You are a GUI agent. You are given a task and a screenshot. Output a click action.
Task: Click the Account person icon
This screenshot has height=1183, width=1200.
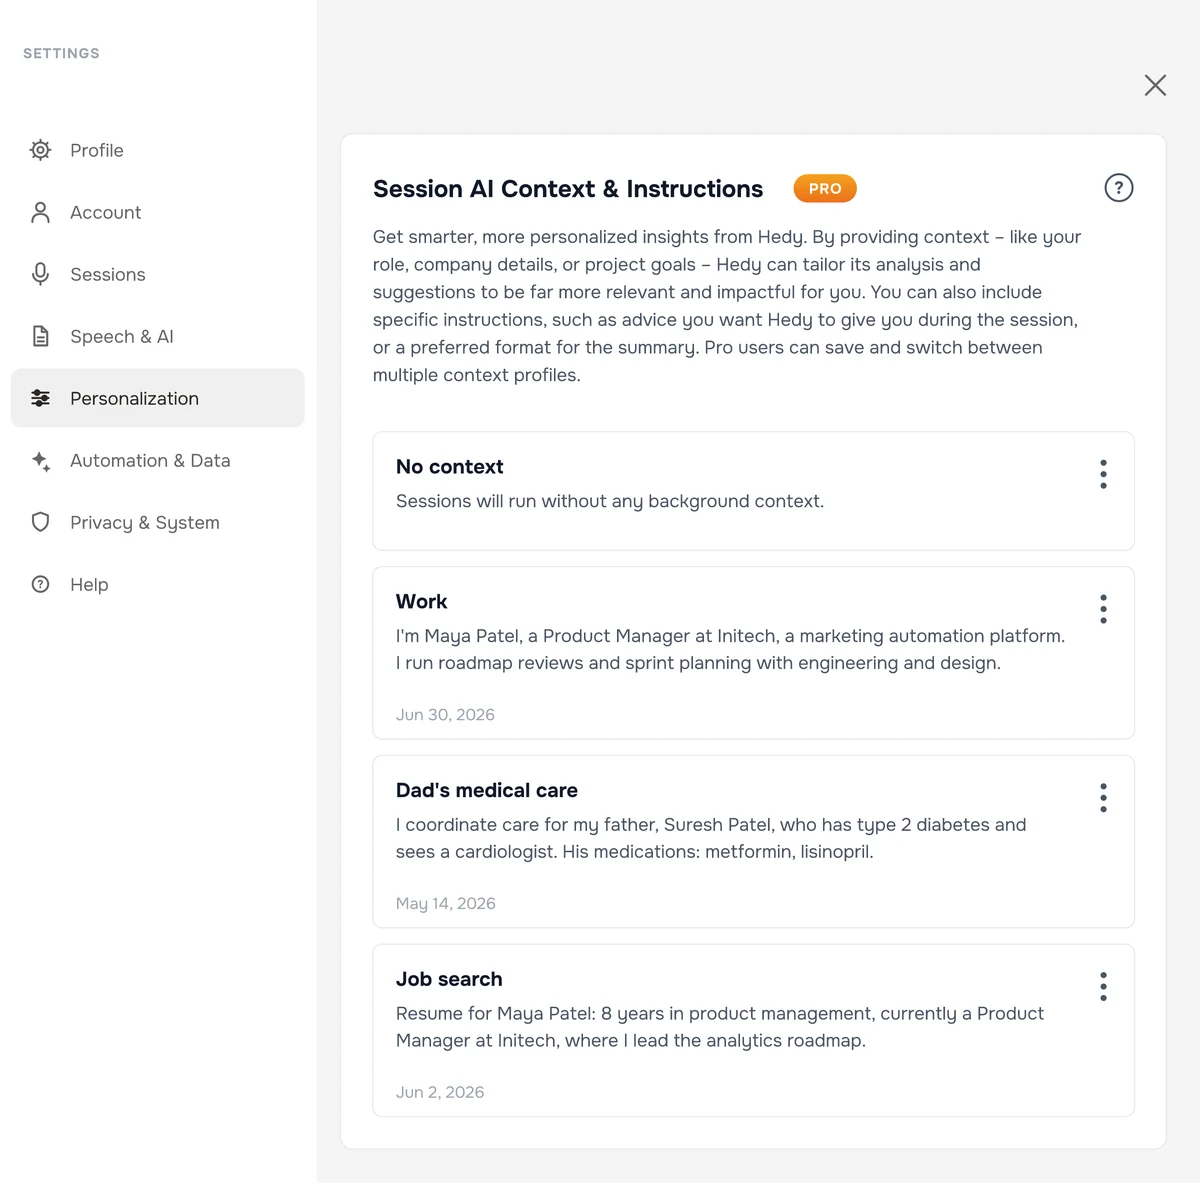coord(40,212)
